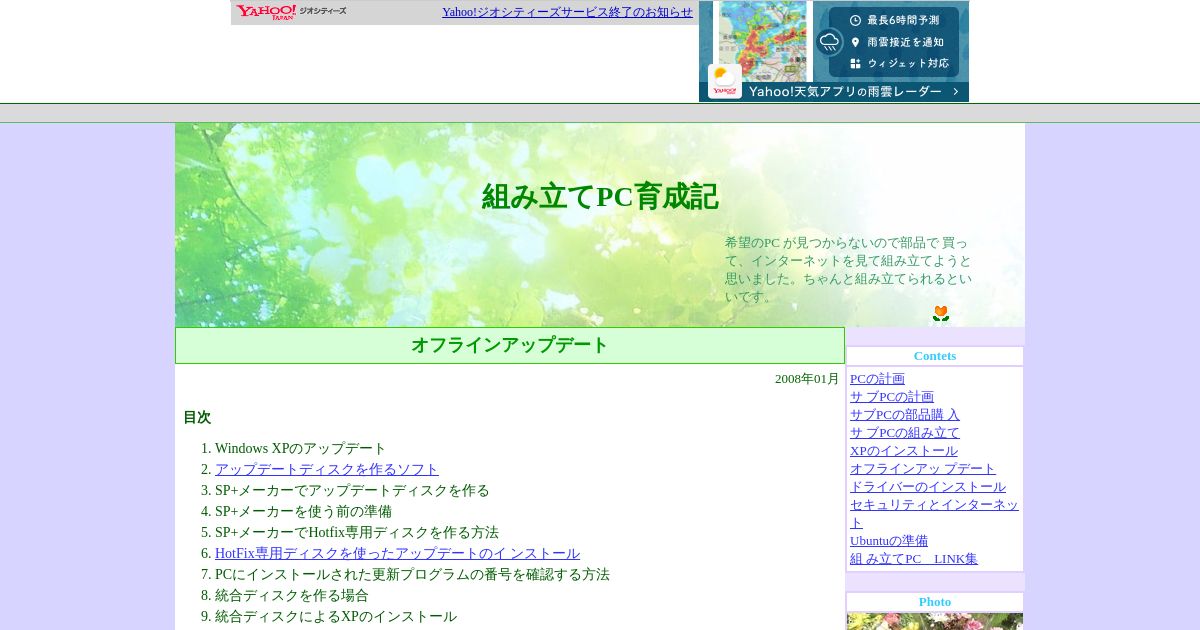Open the サブPCの計画 link
The image size is (1200, 630).
pos(892,397)
